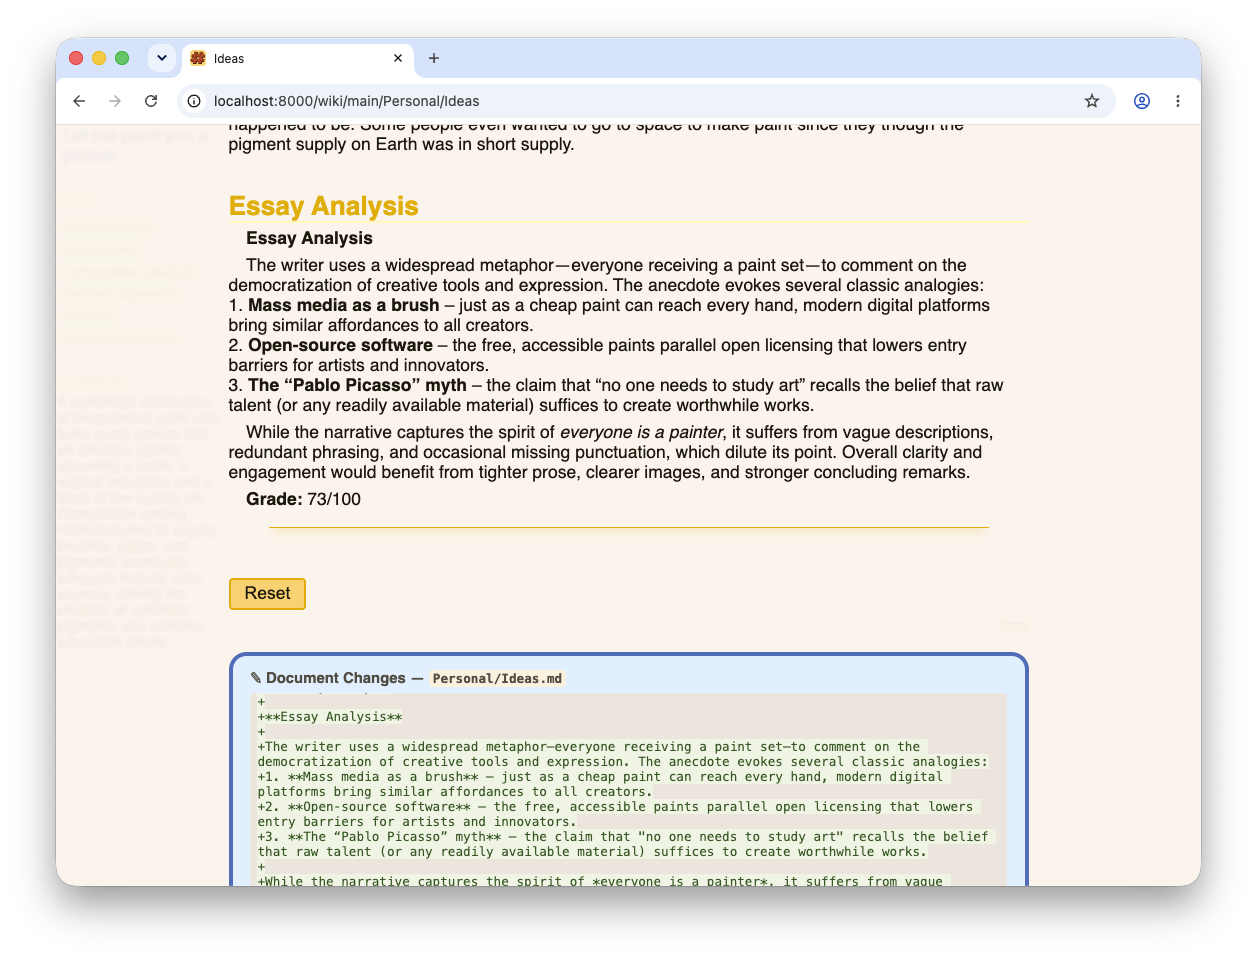1257x960 pixels.
Task: Click the Reset button
Action: coord(267,594)
